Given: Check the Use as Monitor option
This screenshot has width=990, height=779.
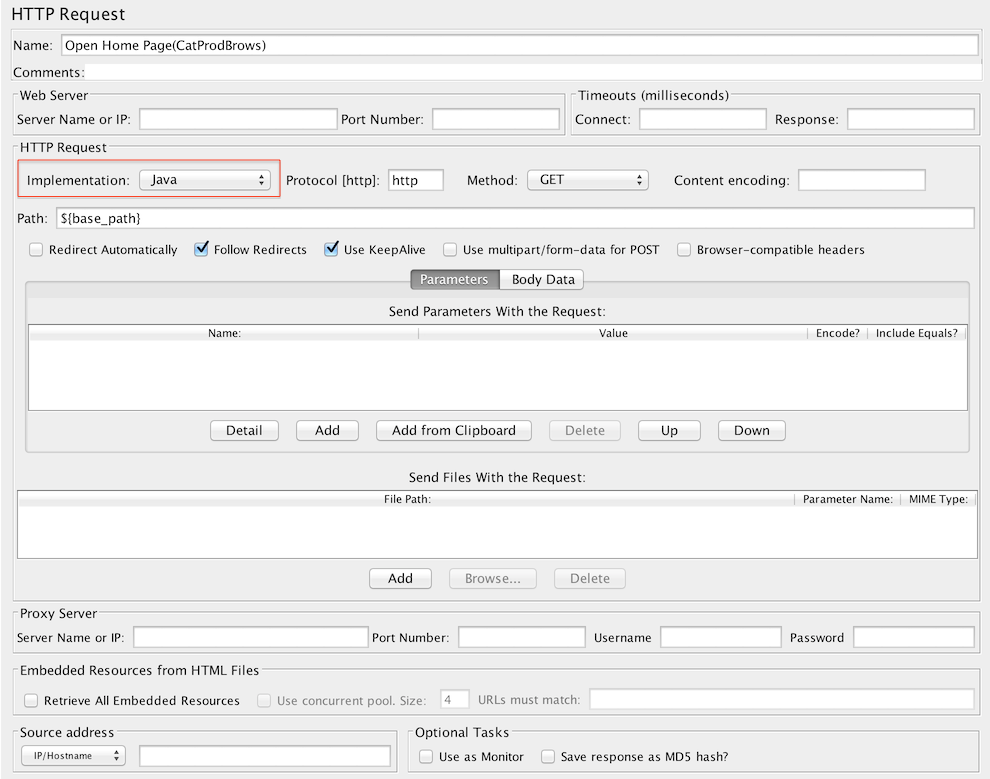Looking at the screenshot, I should point(426,757).
